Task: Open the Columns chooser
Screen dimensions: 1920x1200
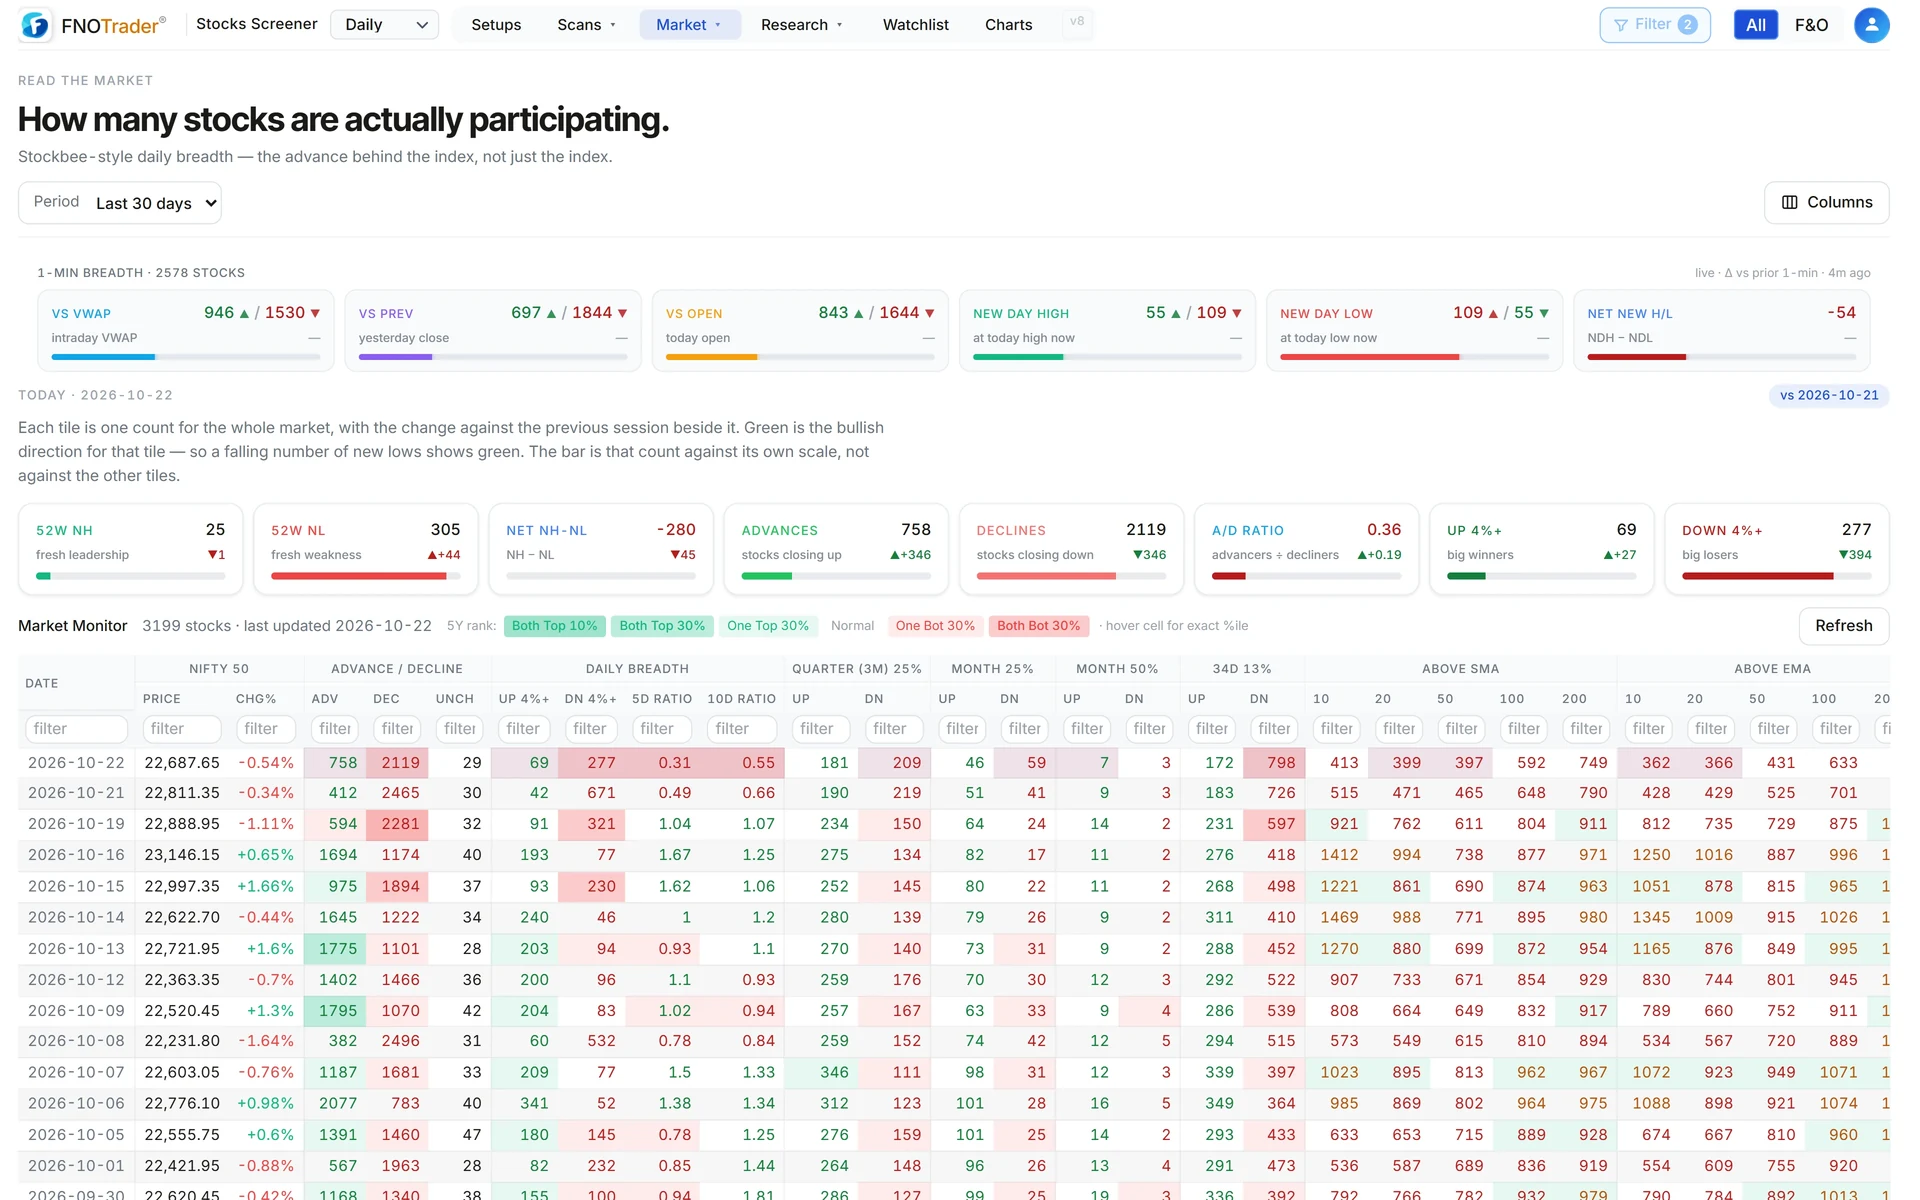Action: coord(1826,202)
